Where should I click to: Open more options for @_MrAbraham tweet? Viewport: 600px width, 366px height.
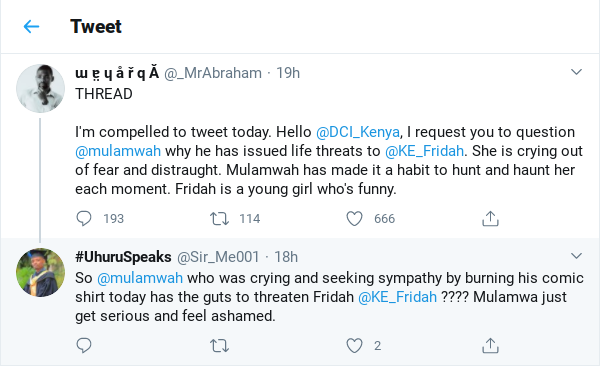576,72
